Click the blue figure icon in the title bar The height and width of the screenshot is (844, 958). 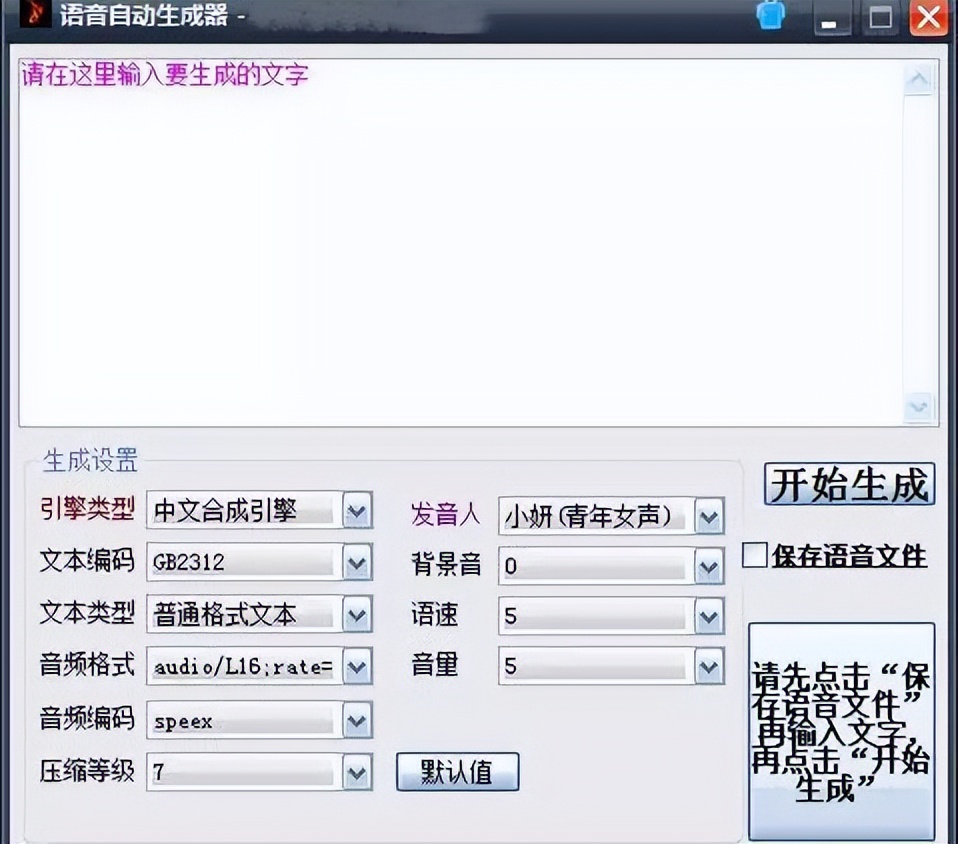coord(769,16)
